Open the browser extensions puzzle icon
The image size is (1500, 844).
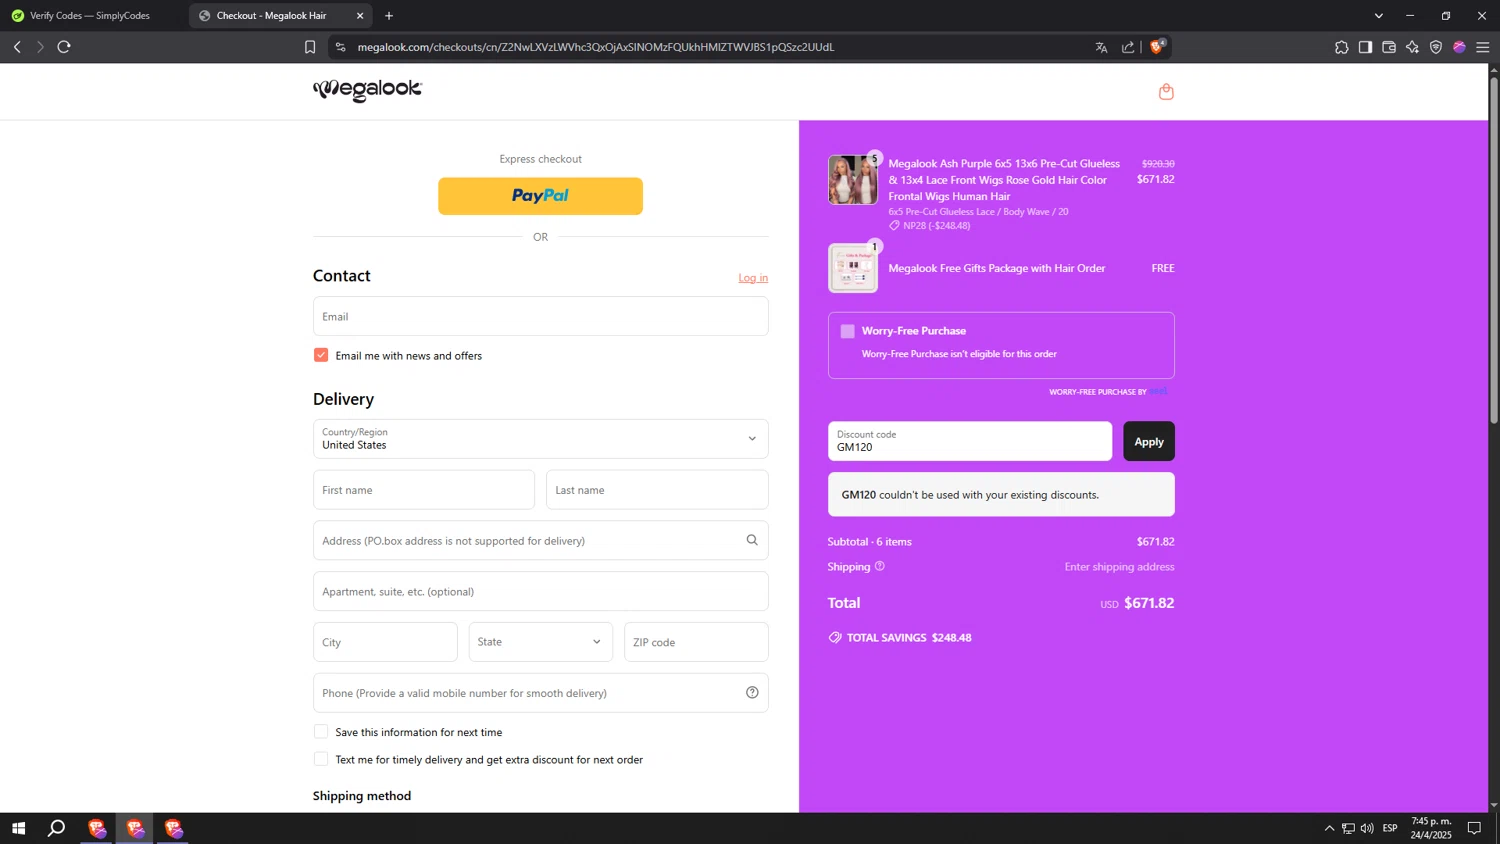(x=1341, y=47)
